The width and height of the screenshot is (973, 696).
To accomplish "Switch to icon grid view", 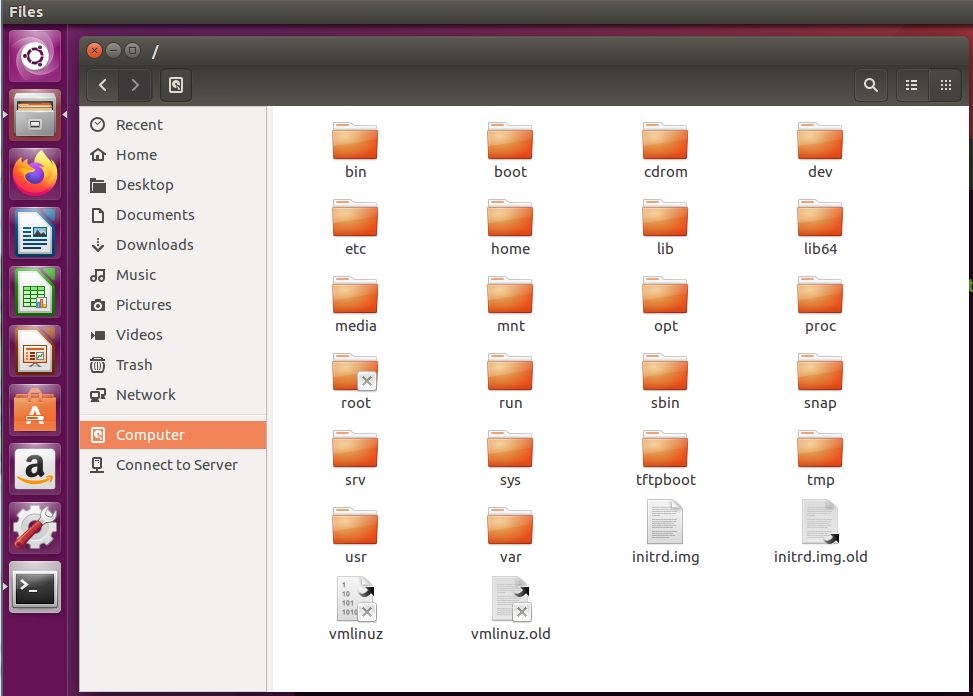I will click(x=946, y=85).
